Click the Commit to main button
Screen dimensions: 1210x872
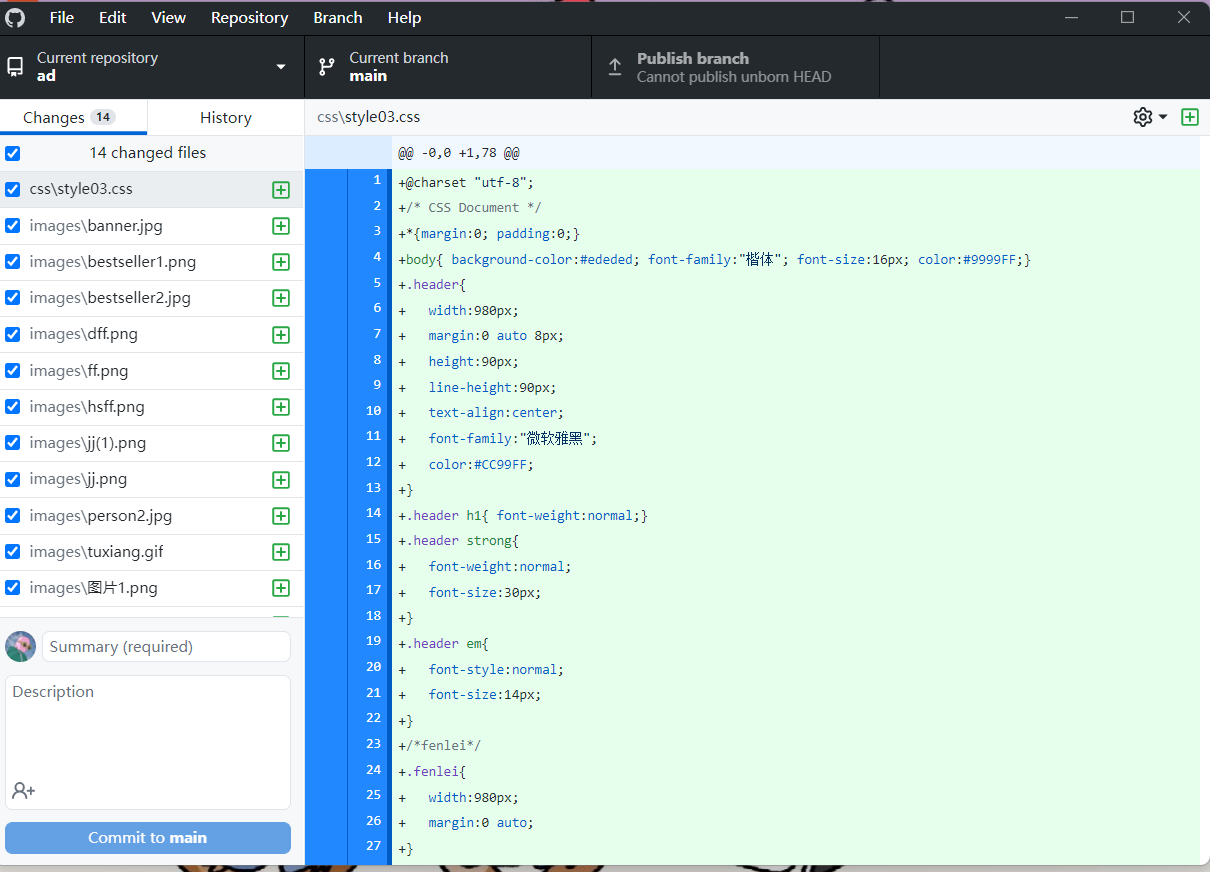point(147,837)
